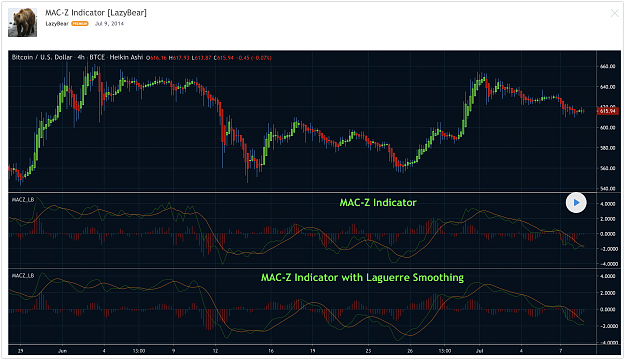
Task: Click the second MACZ_LB indicator label
Action: 23,275
